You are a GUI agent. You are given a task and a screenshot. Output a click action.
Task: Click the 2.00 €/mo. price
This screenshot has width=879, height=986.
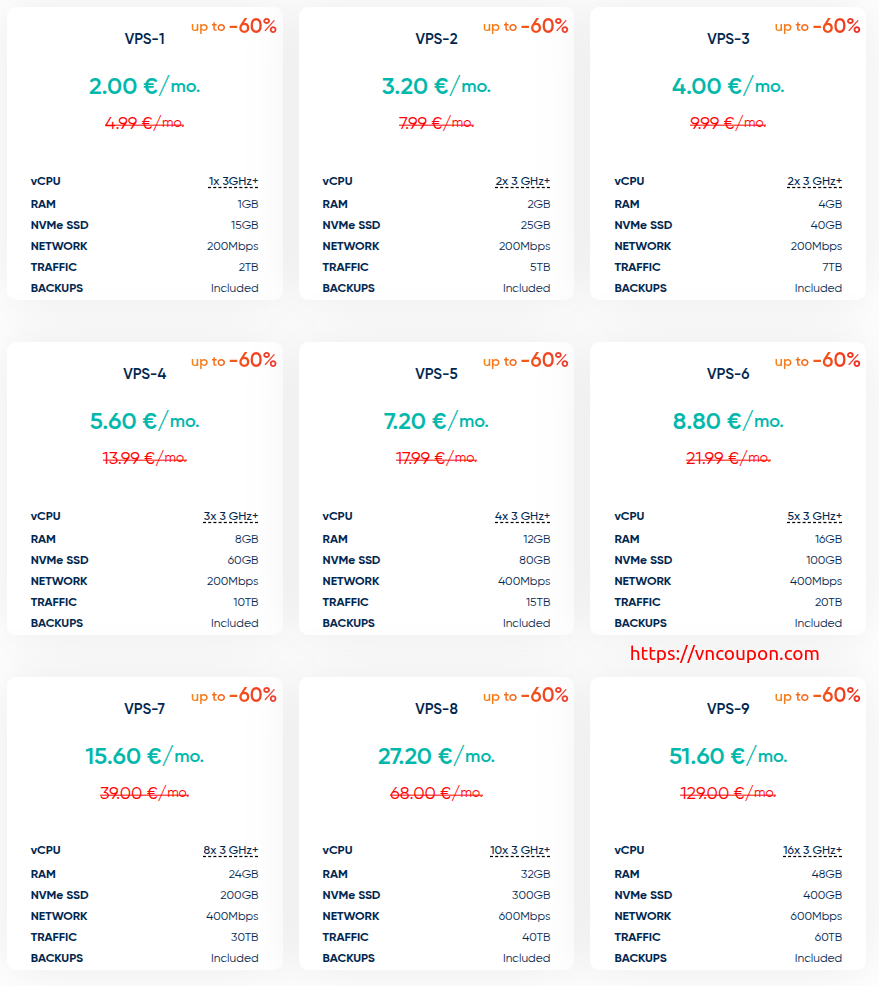tap(144, 86)
